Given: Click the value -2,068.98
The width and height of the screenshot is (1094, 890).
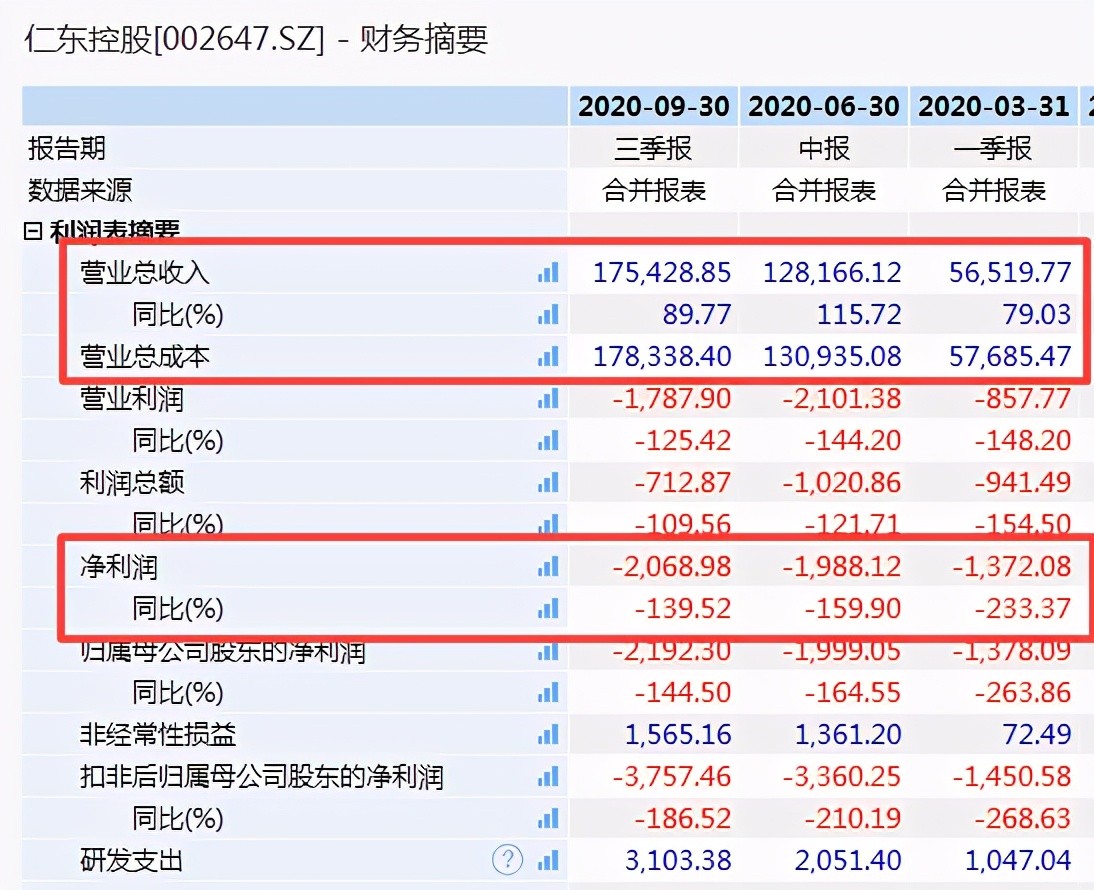Looking at the screenshot, I should pyautogui.click(x=672, y=566).
